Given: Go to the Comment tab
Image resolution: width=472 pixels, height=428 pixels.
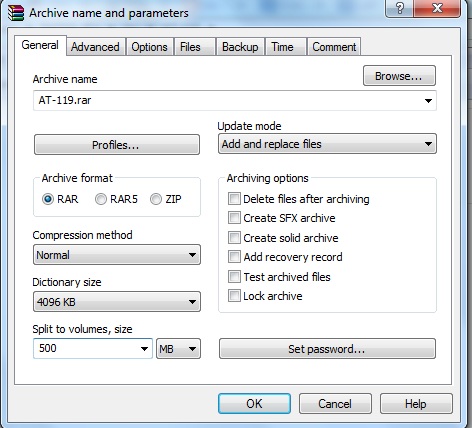Looking at the screenshot, I should [334, 47].
